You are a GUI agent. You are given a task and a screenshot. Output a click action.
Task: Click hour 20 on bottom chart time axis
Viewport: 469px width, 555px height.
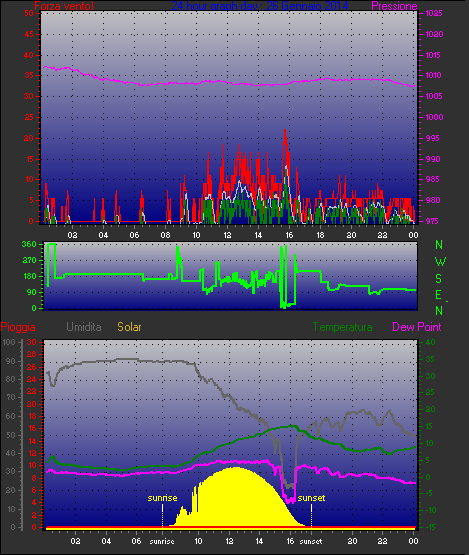click(352, 541)
